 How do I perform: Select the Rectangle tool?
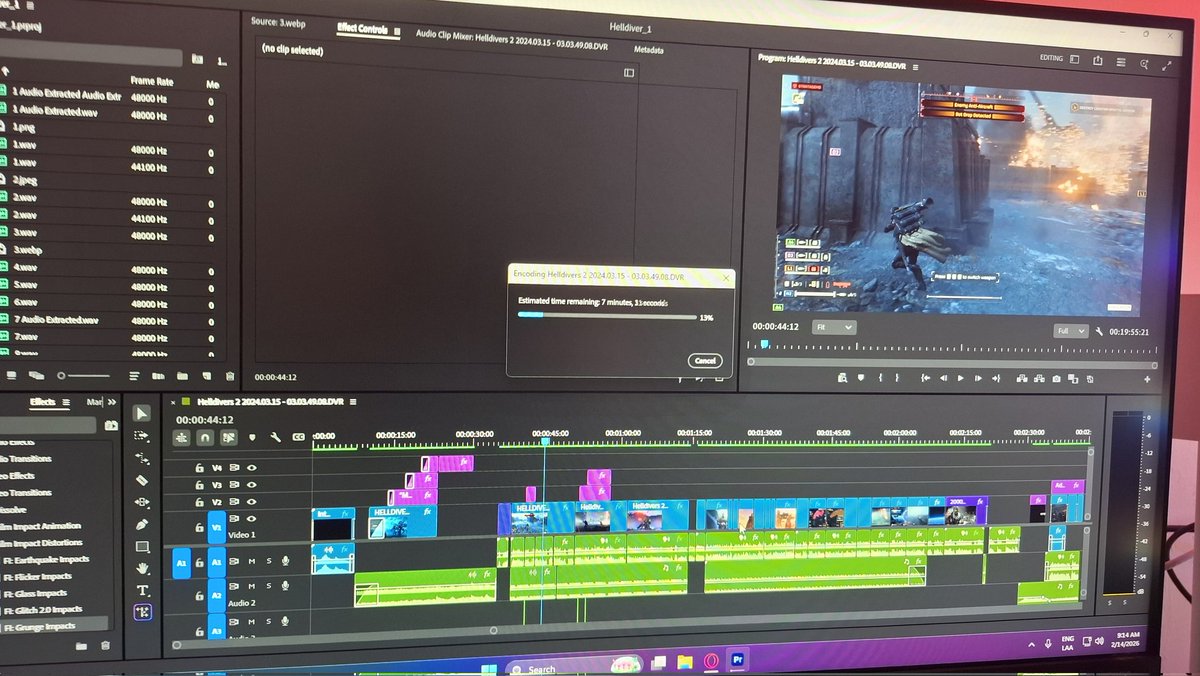pyautogui.click(x=142, y=546)
